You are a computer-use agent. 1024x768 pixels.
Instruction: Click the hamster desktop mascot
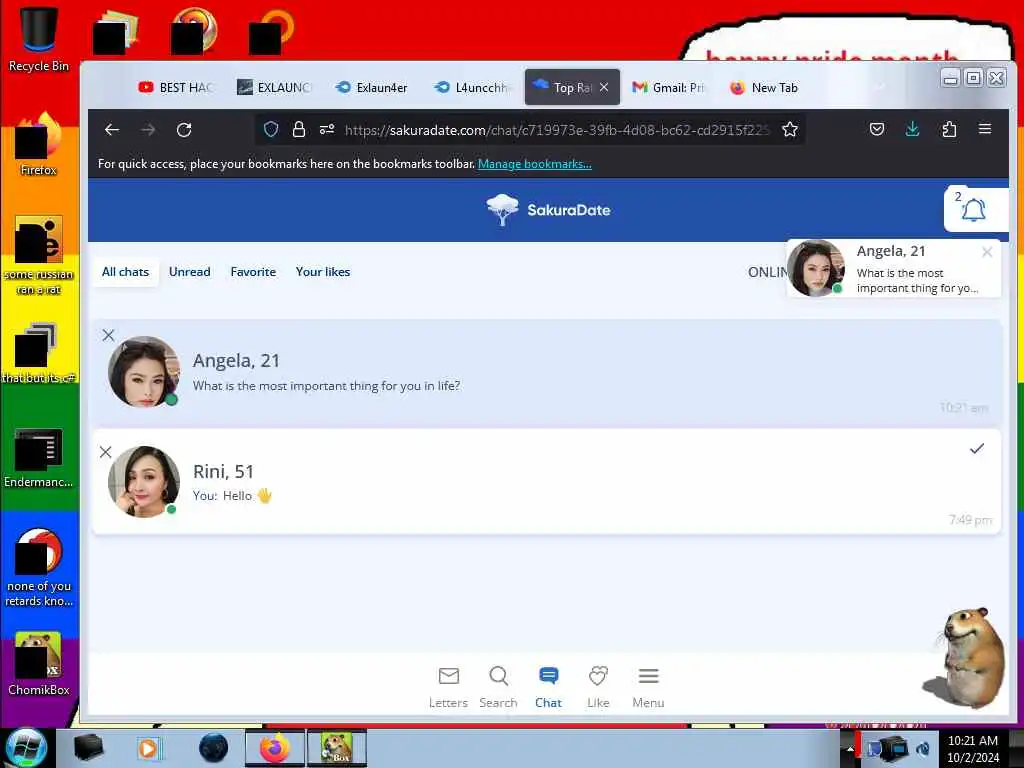(x=964, y=658)
